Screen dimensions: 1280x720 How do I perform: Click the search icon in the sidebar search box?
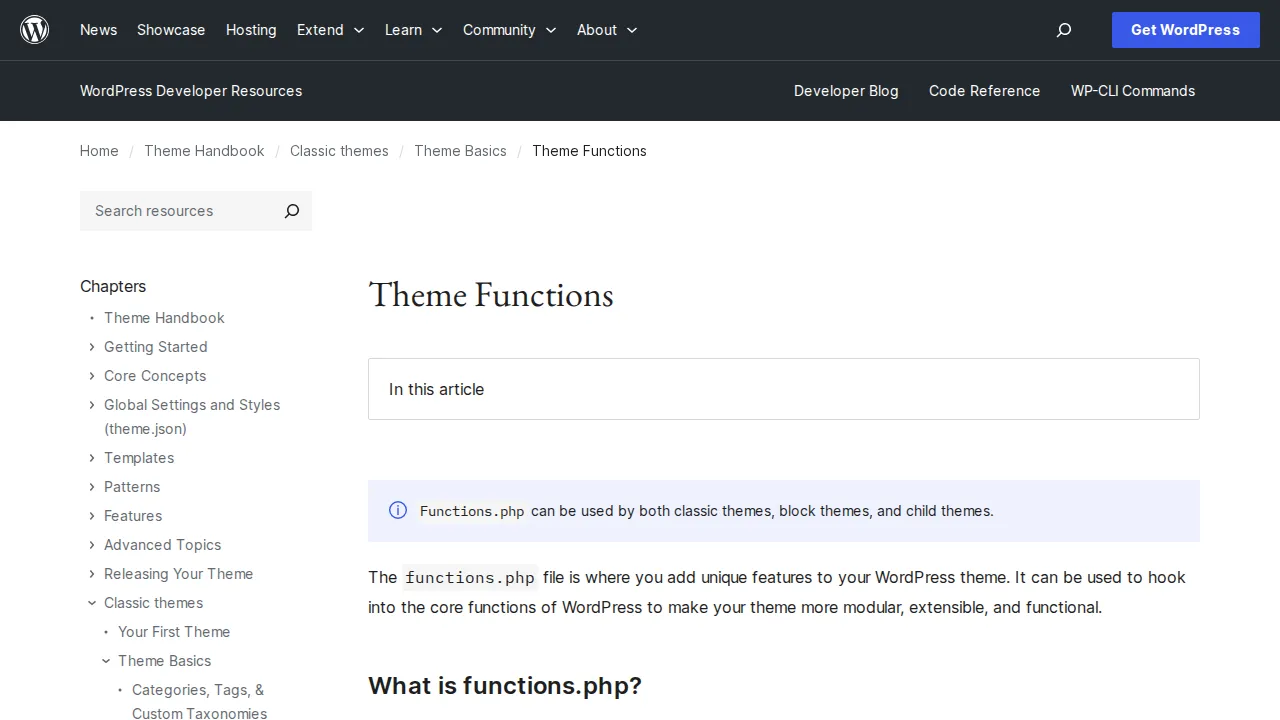click(291, 211)
